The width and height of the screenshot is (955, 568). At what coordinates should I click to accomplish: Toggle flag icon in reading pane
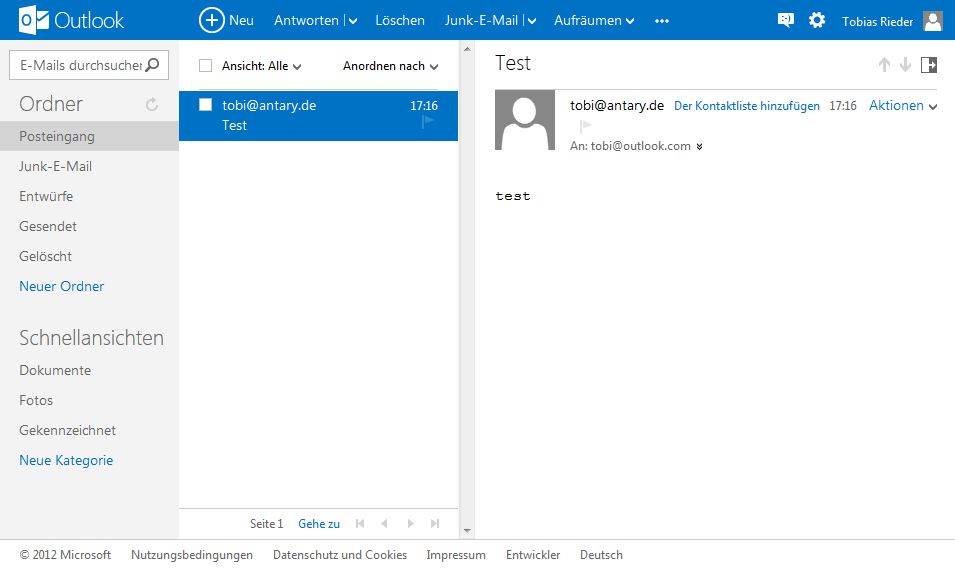(x=585, y=126)
